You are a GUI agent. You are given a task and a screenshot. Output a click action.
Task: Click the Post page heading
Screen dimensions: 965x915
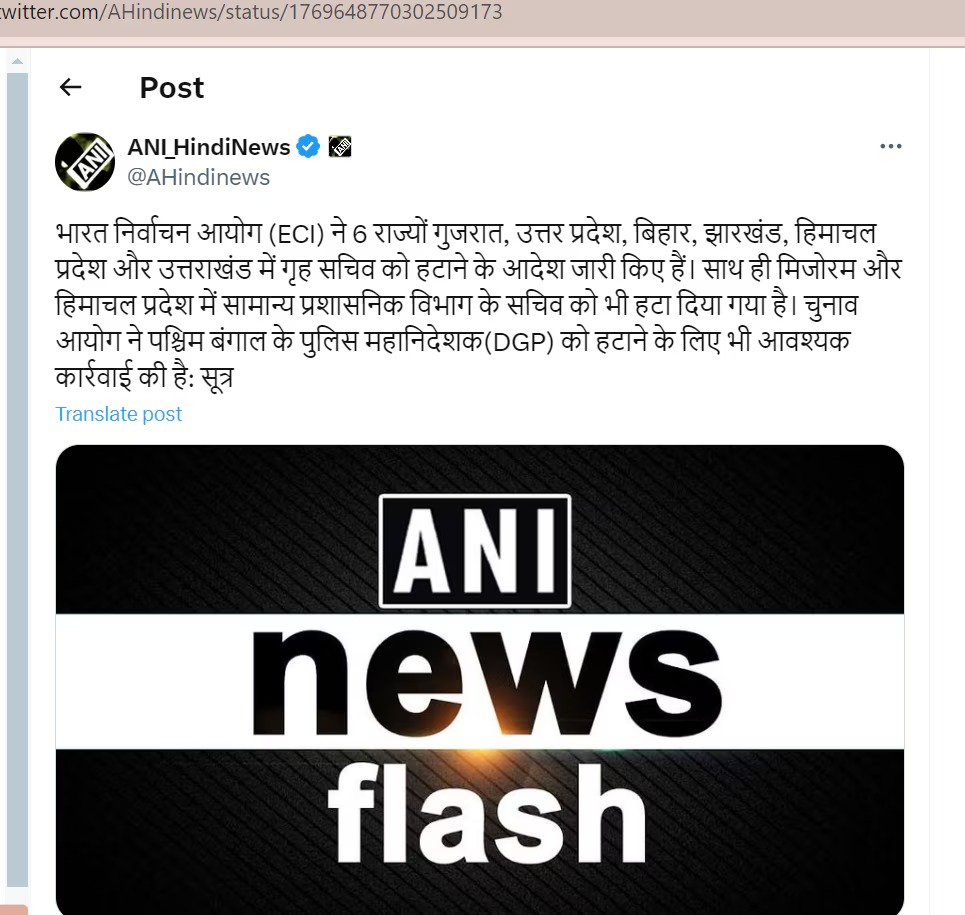(x=172, y=87)
